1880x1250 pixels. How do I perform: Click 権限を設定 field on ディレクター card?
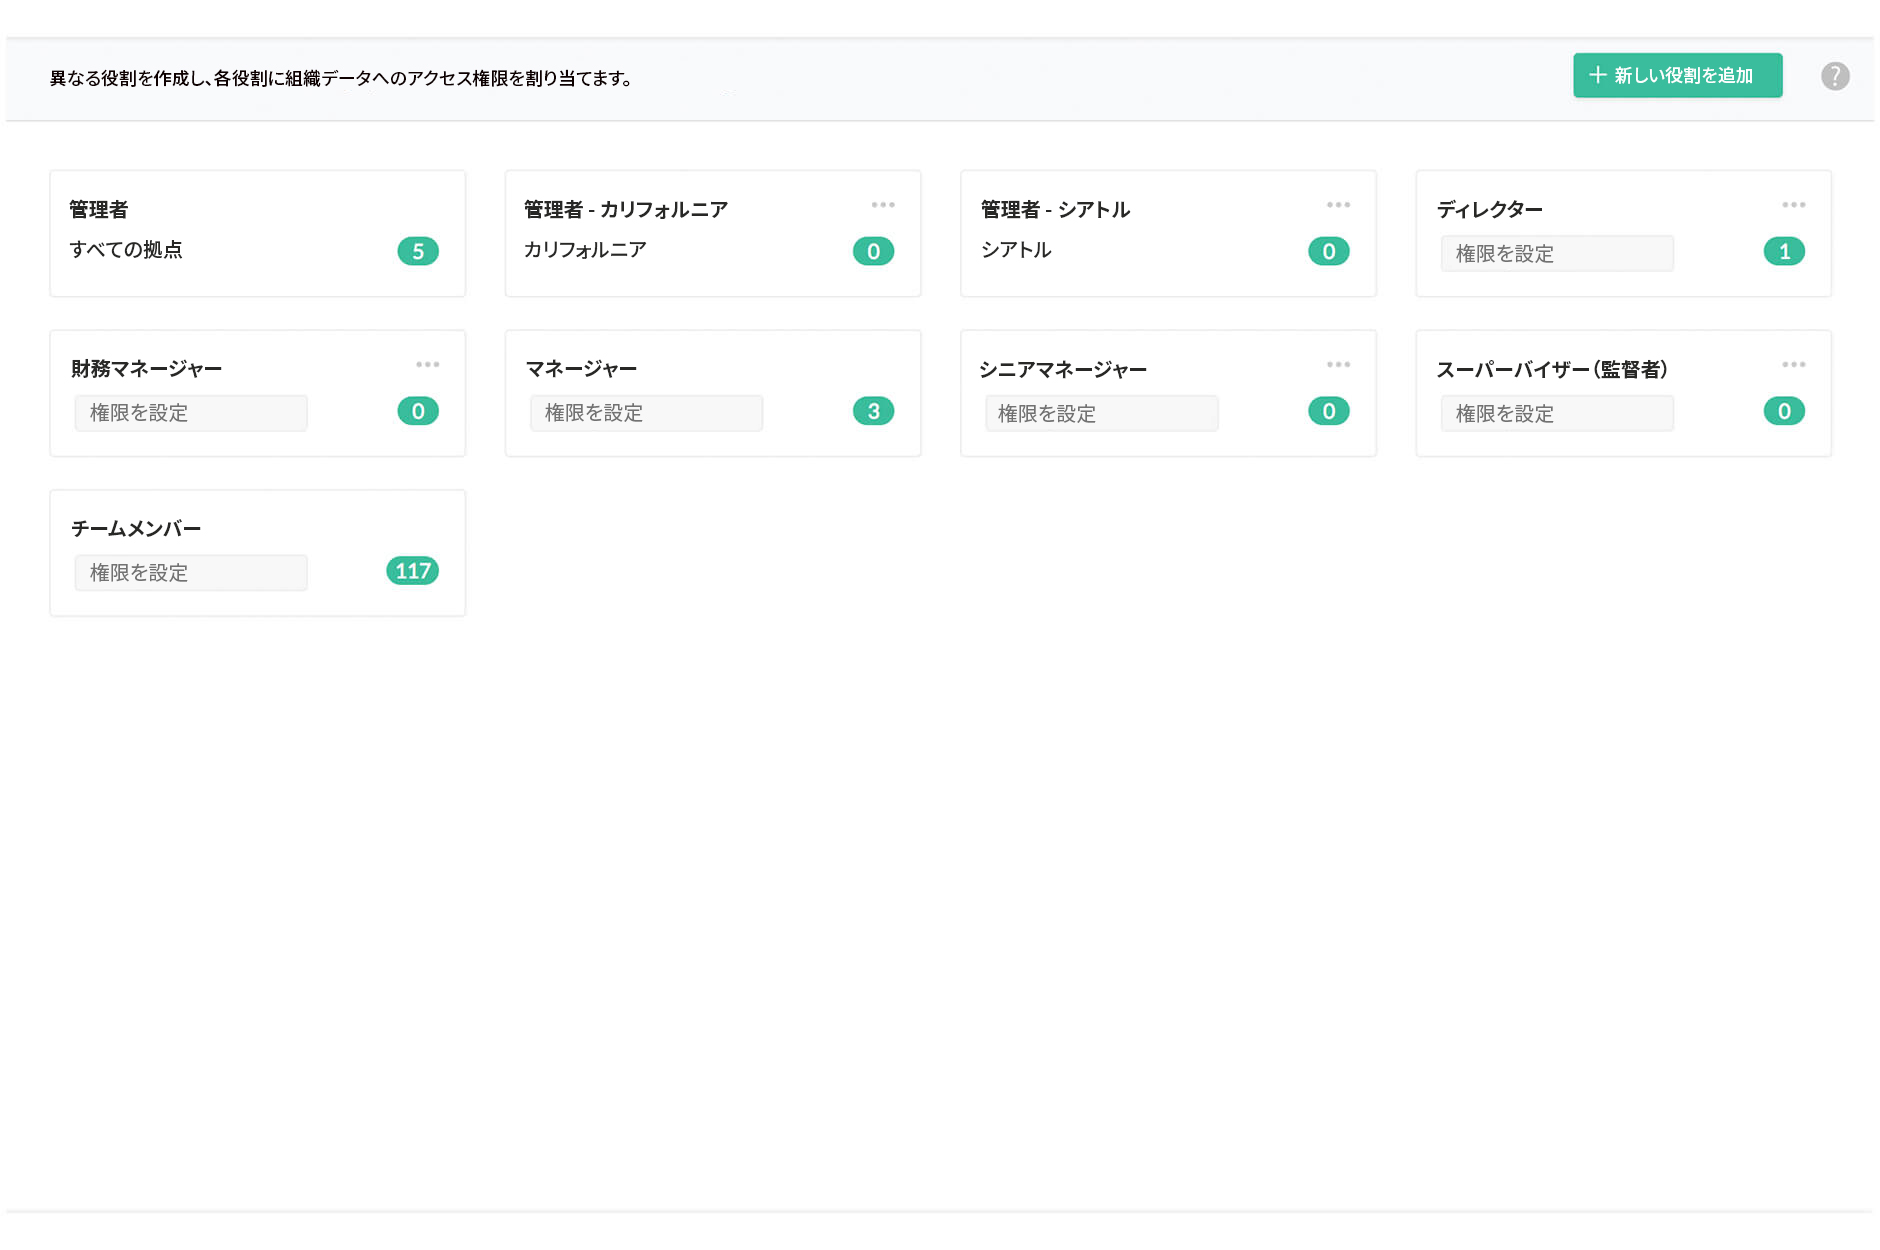[1556, 254]
